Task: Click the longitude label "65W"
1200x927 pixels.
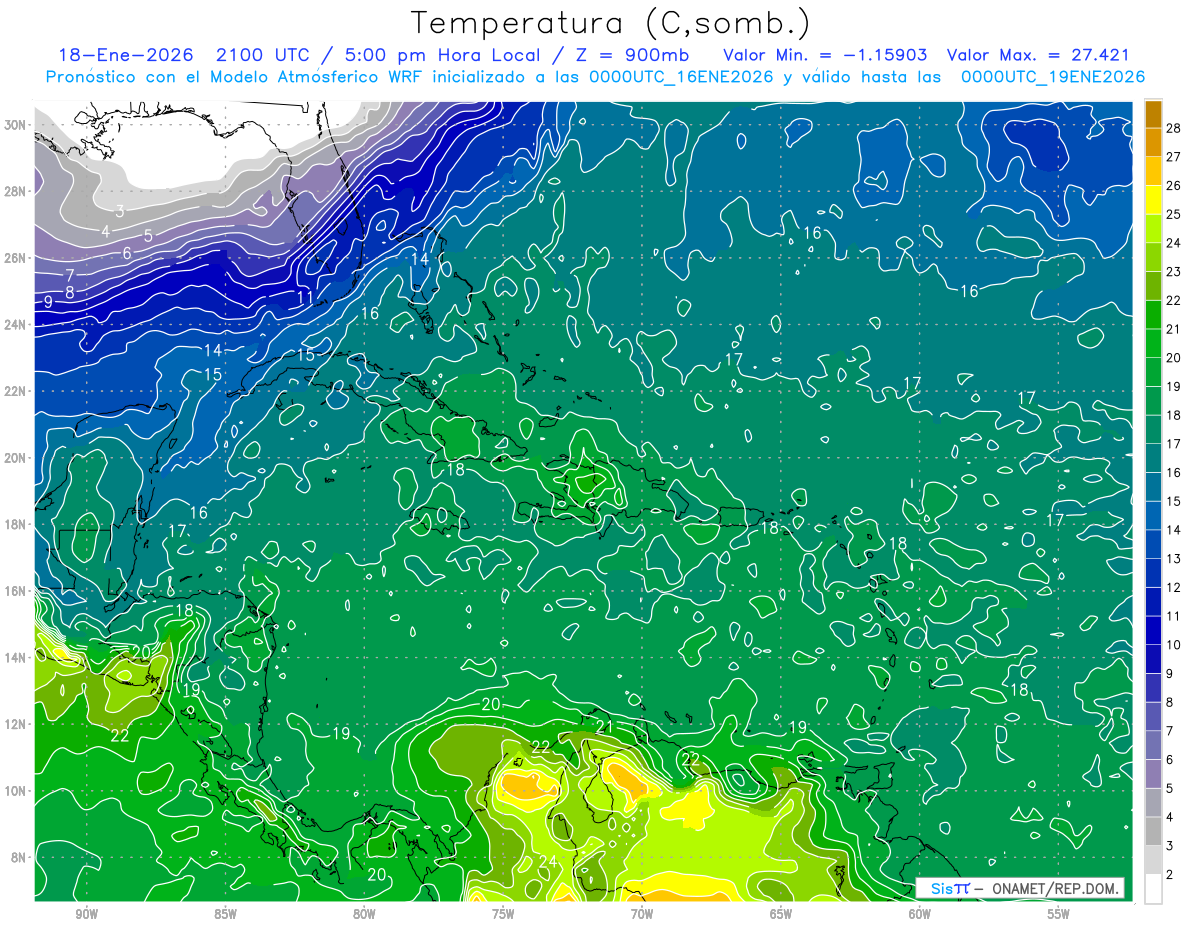Action: [781, 915]
